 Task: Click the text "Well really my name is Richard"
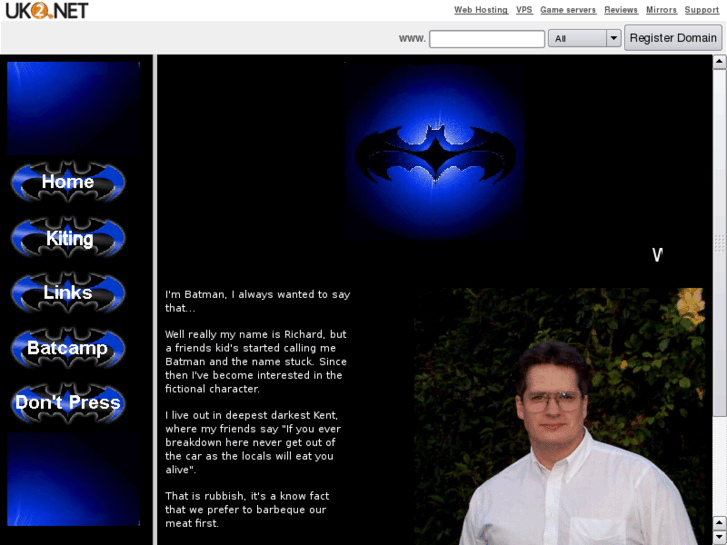click(244, 334)
